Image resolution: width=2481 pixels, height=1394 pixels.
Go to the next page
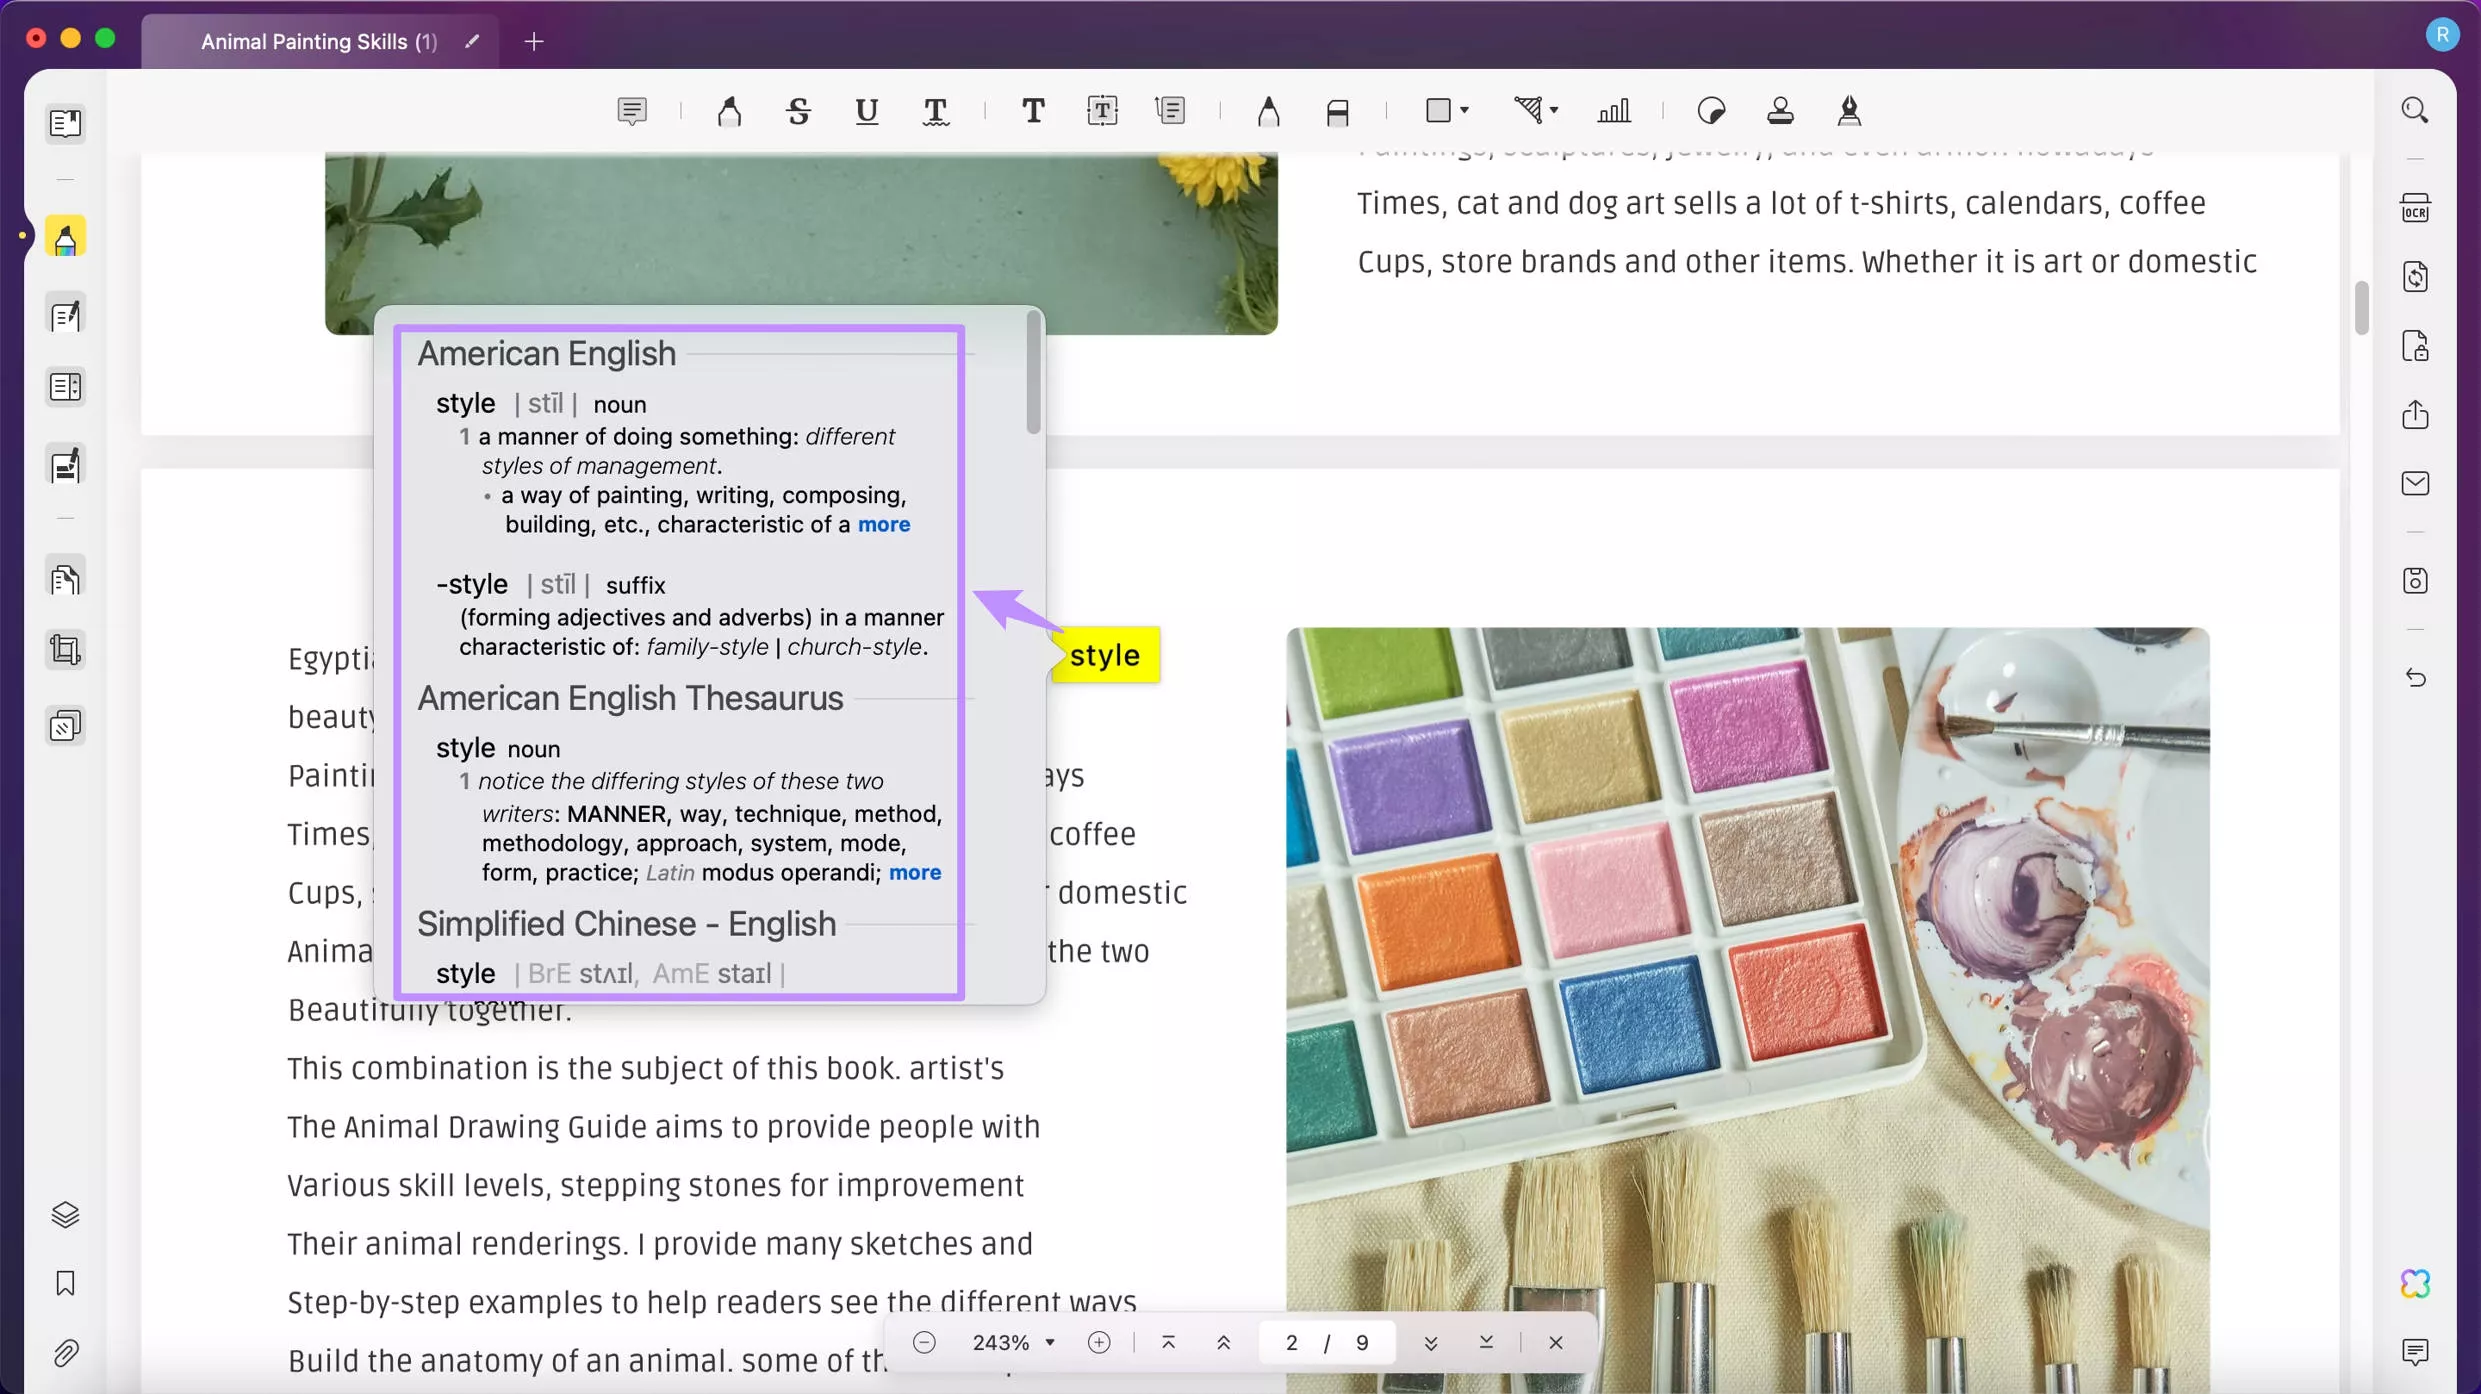pyautogui.click(x=1431, y=1342)
